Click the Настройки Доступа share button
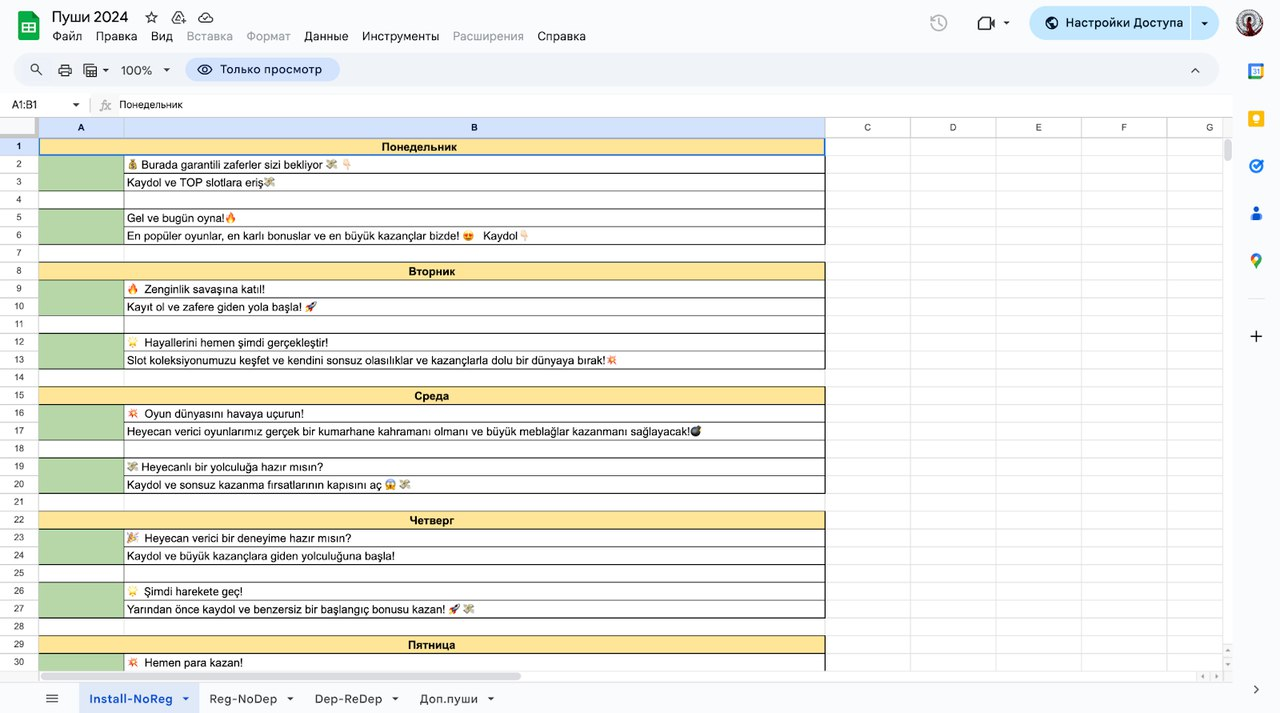Screen dimensions: 1280x713 click(x=1111, y=23)
